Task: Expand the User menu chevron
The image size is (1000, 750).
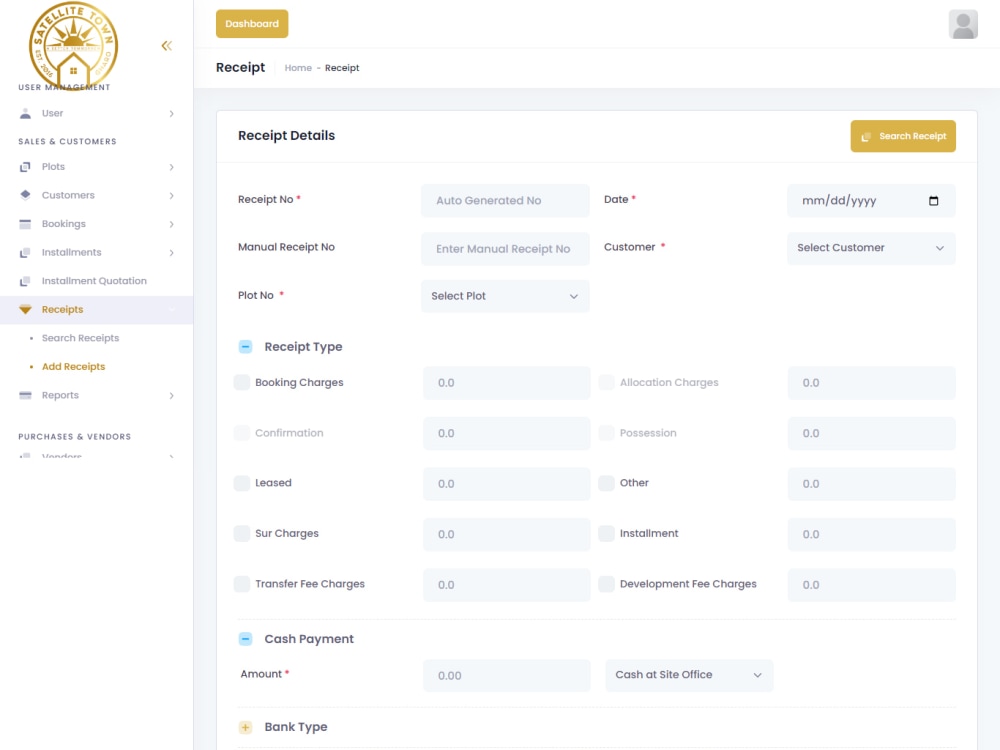Action: pyautogui.click(x=172, y=114)
